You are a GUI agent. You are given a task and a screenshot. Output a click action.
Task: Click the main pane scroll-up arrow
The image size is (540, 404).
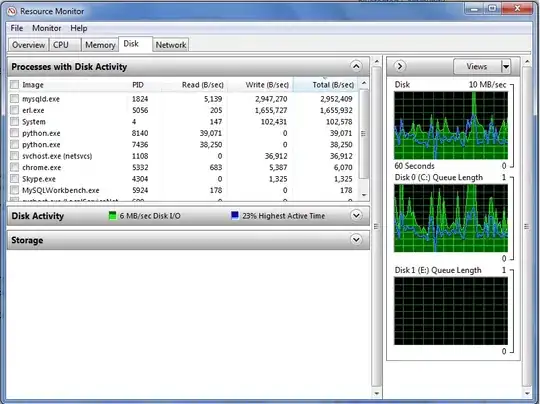pos(376,62)
